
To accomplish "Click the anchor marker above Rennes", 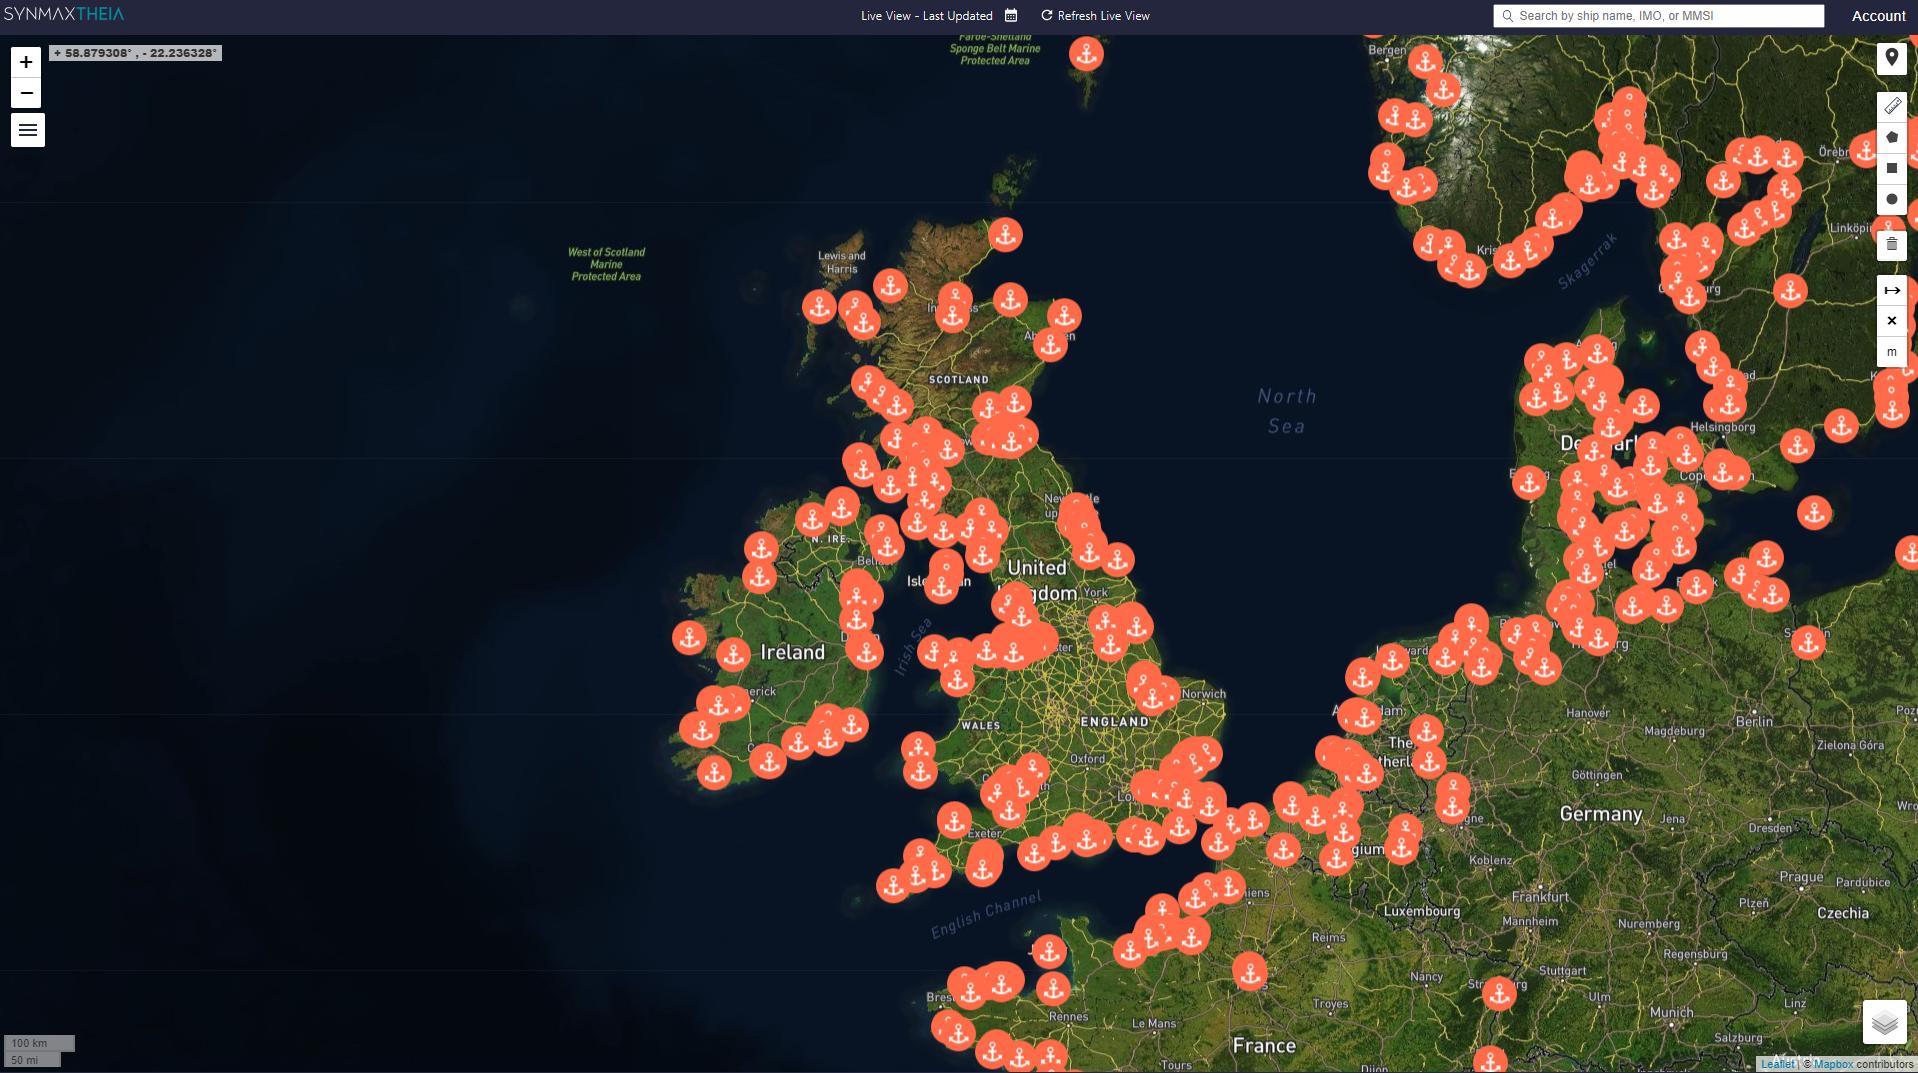I will point(1052,989).
